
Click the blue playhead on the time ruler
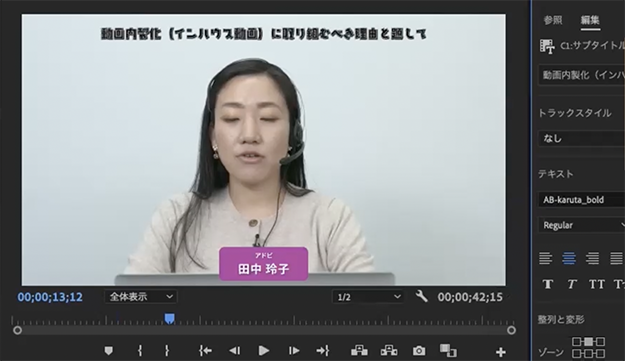170,318
